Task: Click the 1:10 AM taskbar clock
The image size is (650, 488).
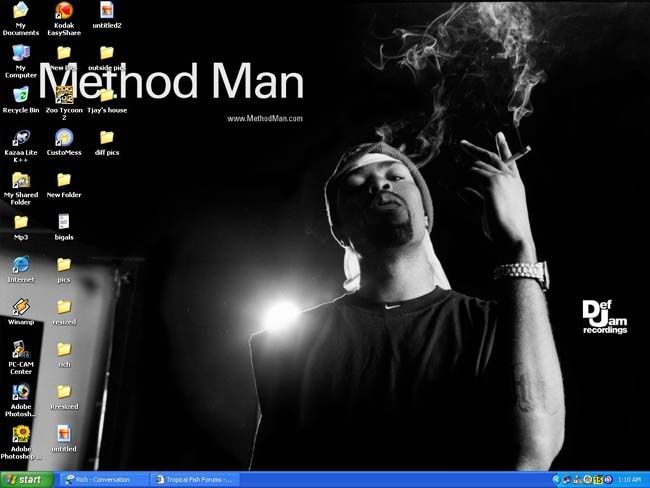Action: pyautogui.click(x=629, y=480)
